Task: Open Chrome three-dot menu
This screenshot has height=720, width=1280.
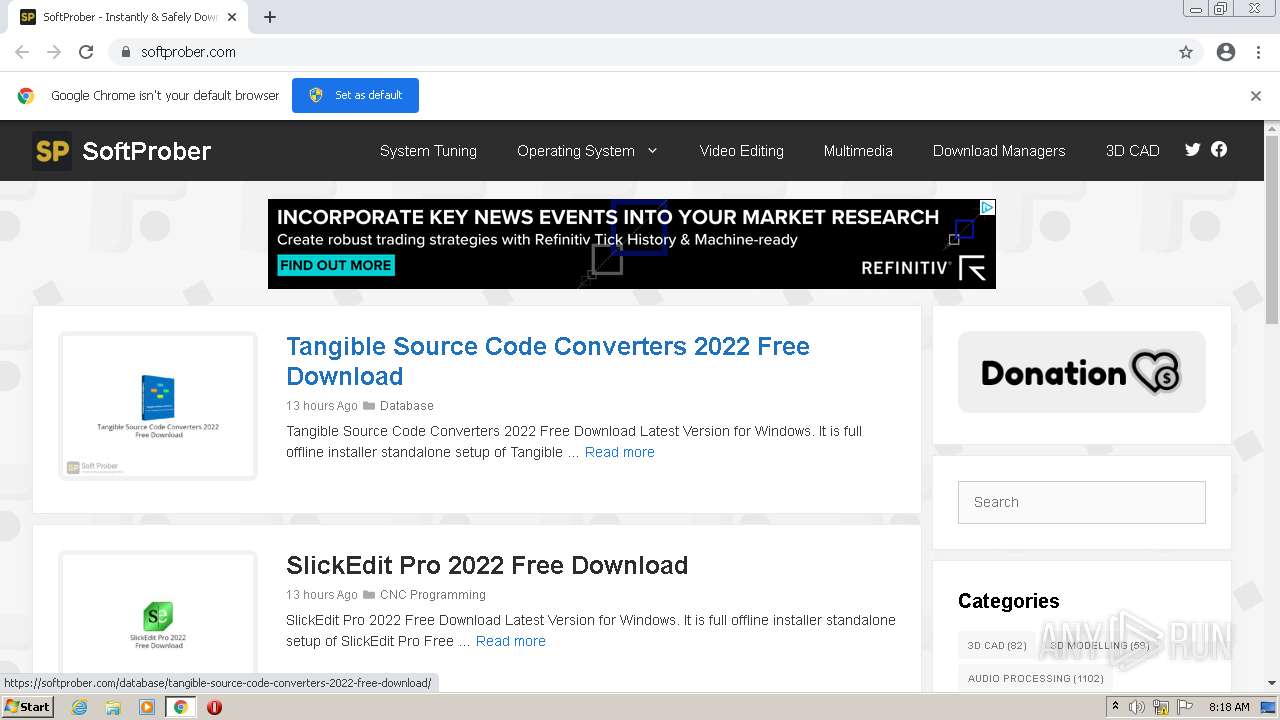Action: [x=1258, y=52]
